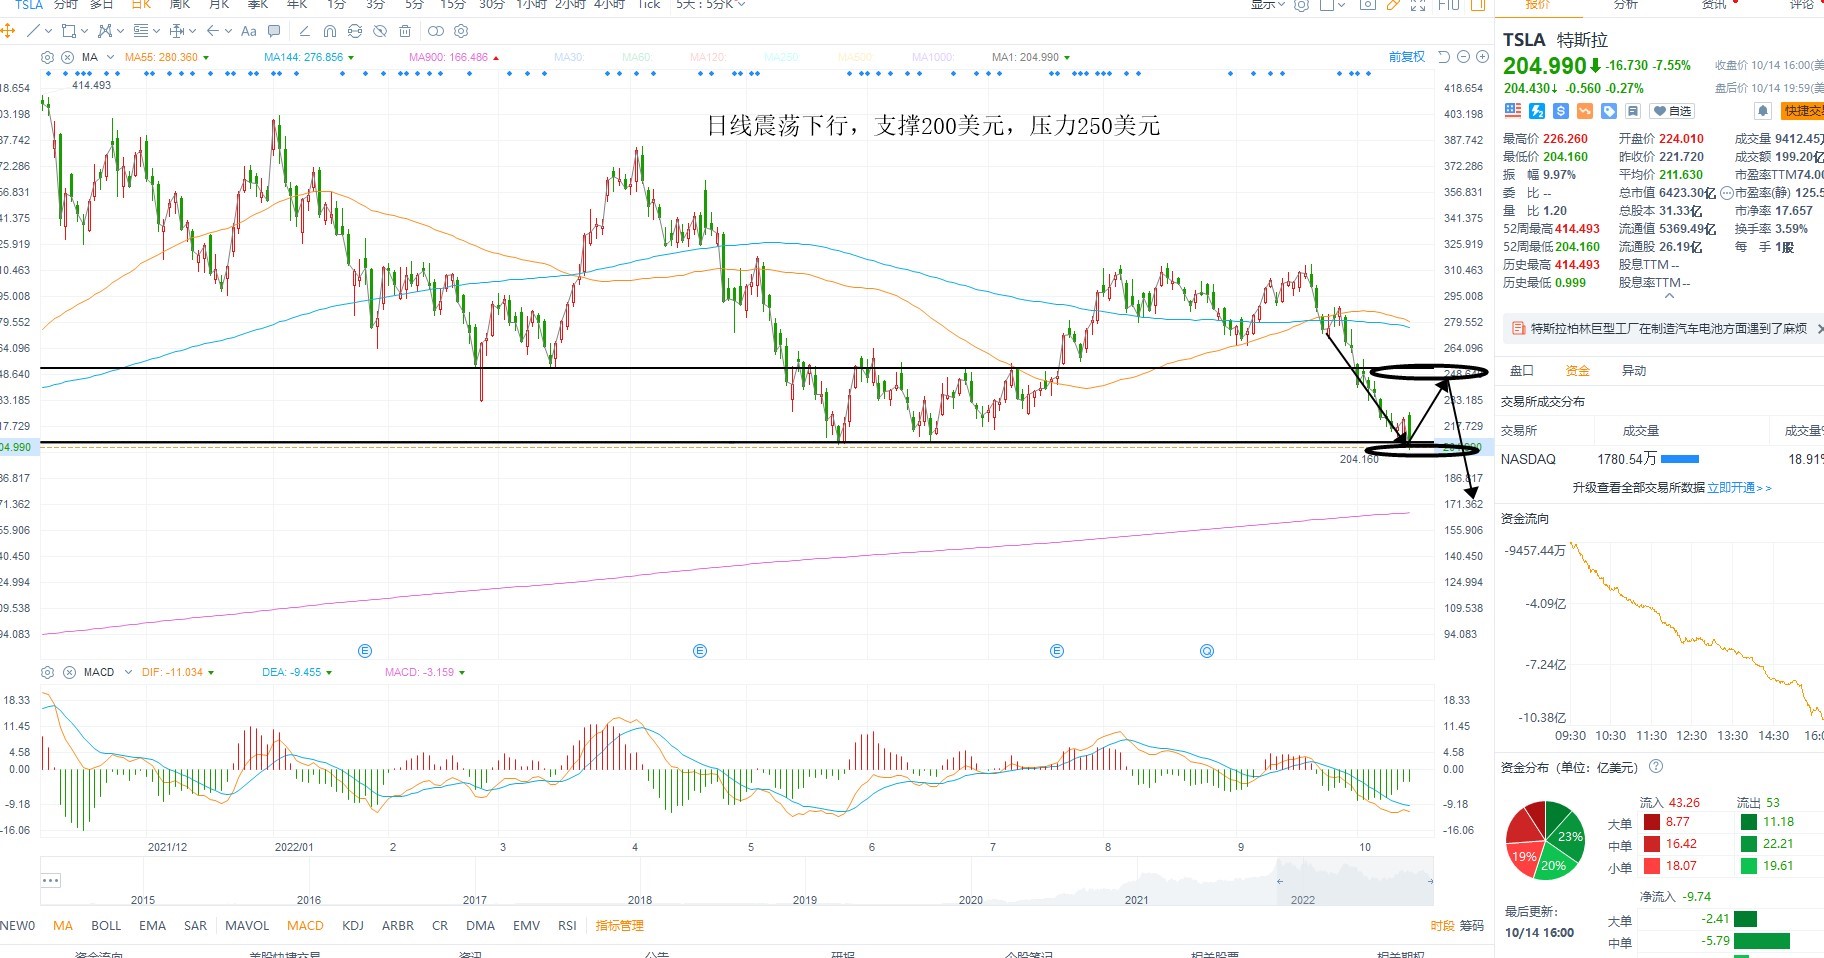Viewport: 1824px width, 958px height.
Task: Select the line drawing tool
Action: coord(33,31)
